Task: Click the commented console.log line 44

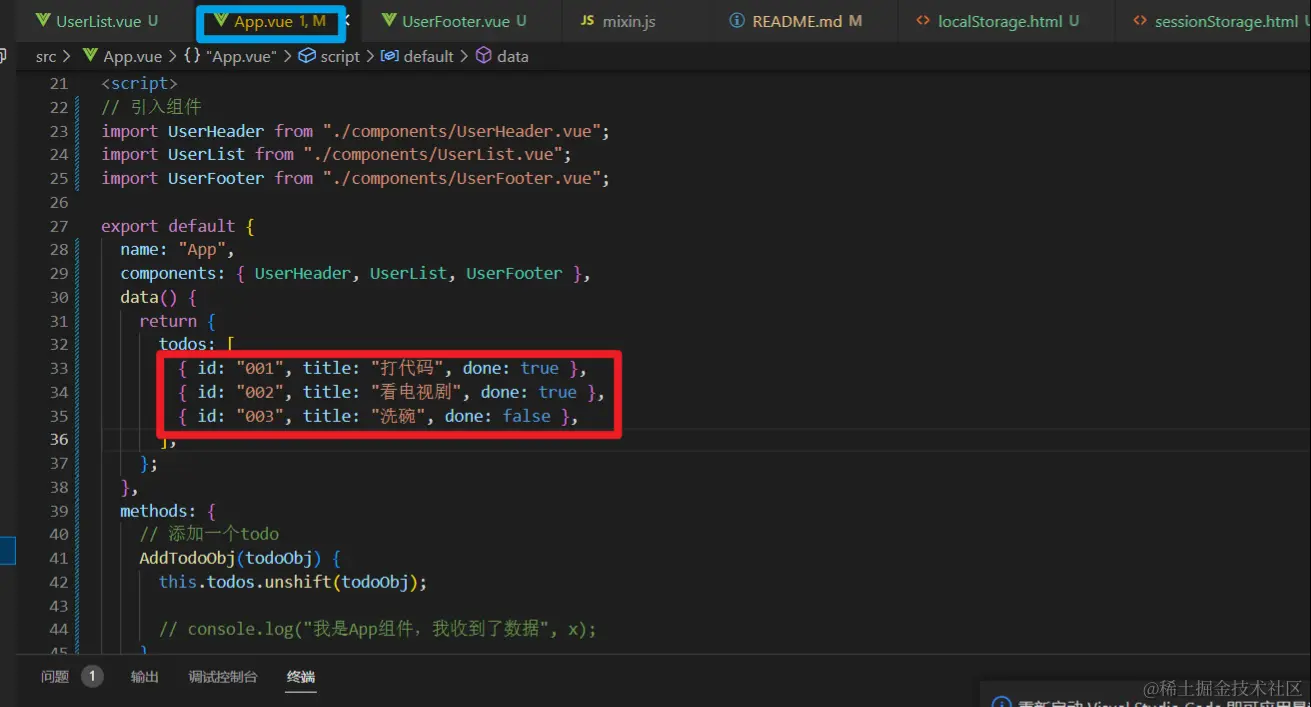Action: (377, 629)
